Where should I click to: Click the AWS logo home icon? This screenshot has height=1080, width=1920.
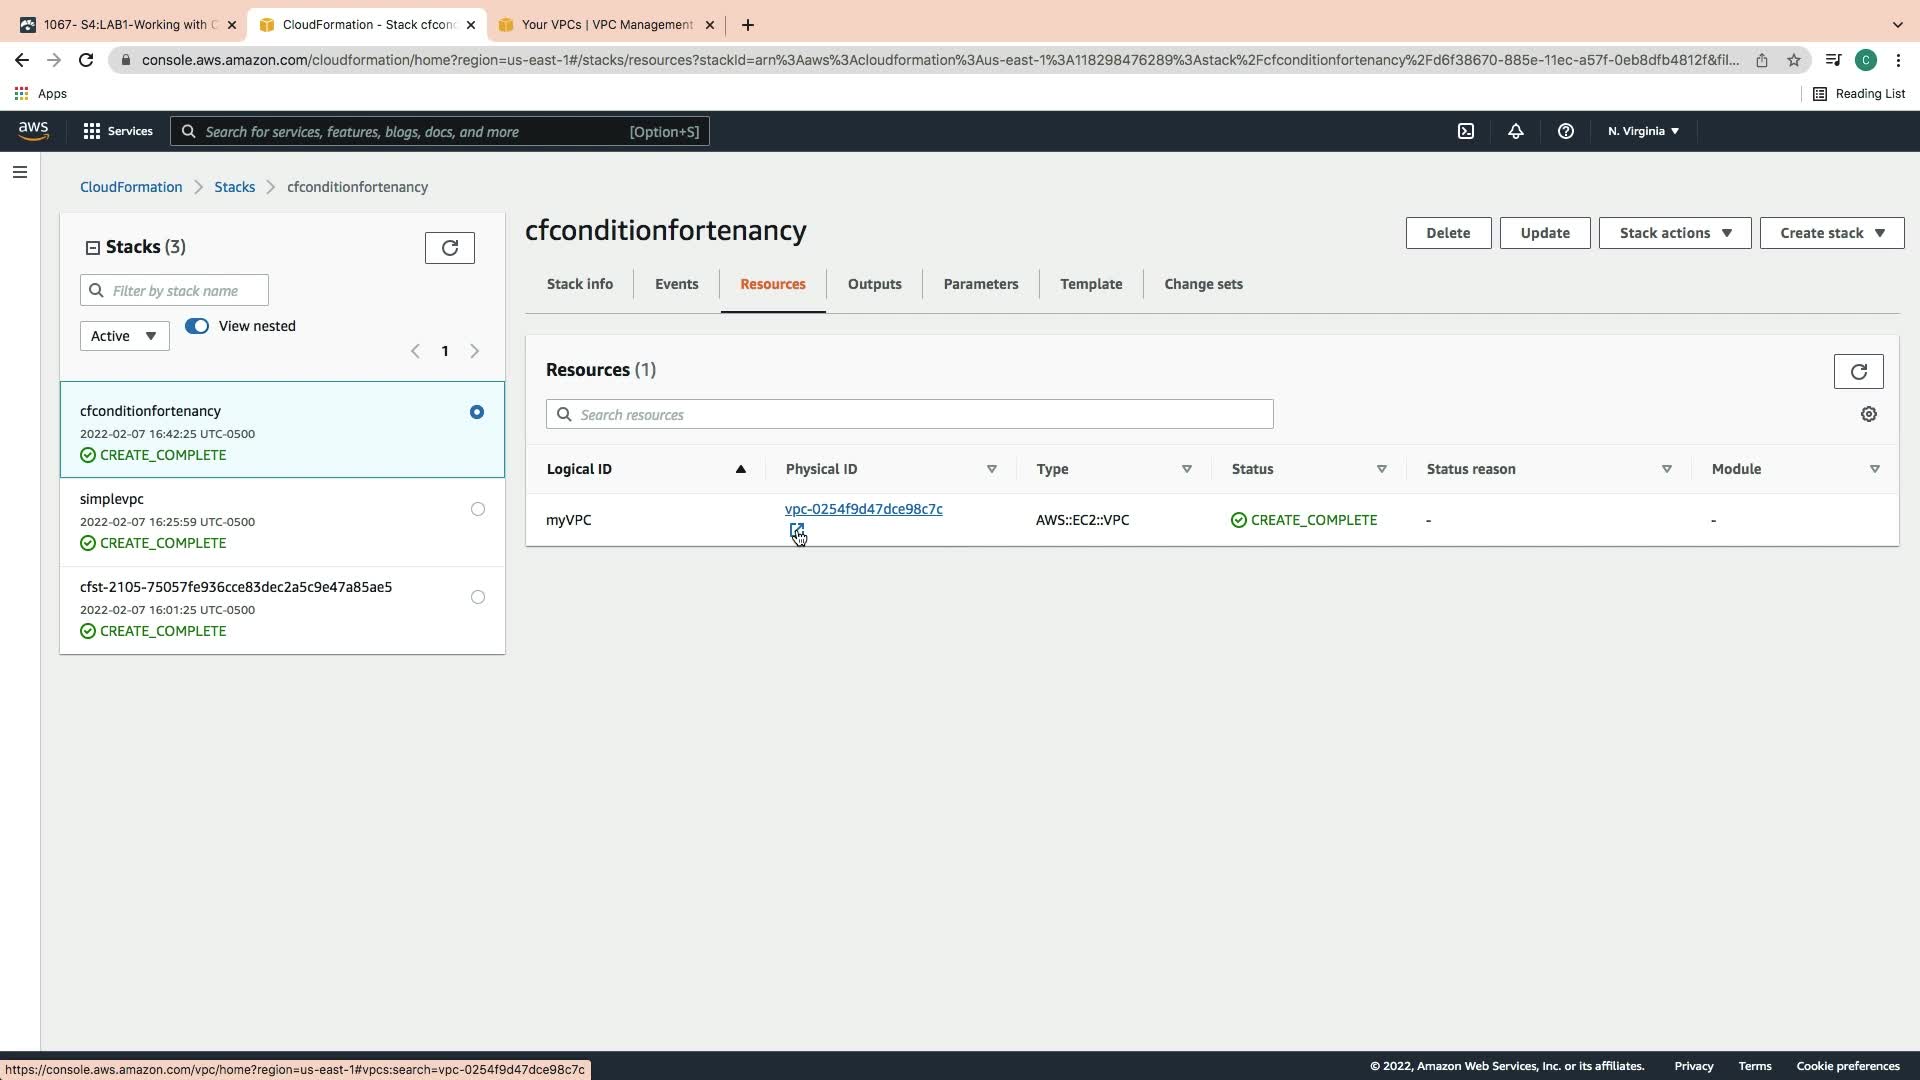coord(33,131)
